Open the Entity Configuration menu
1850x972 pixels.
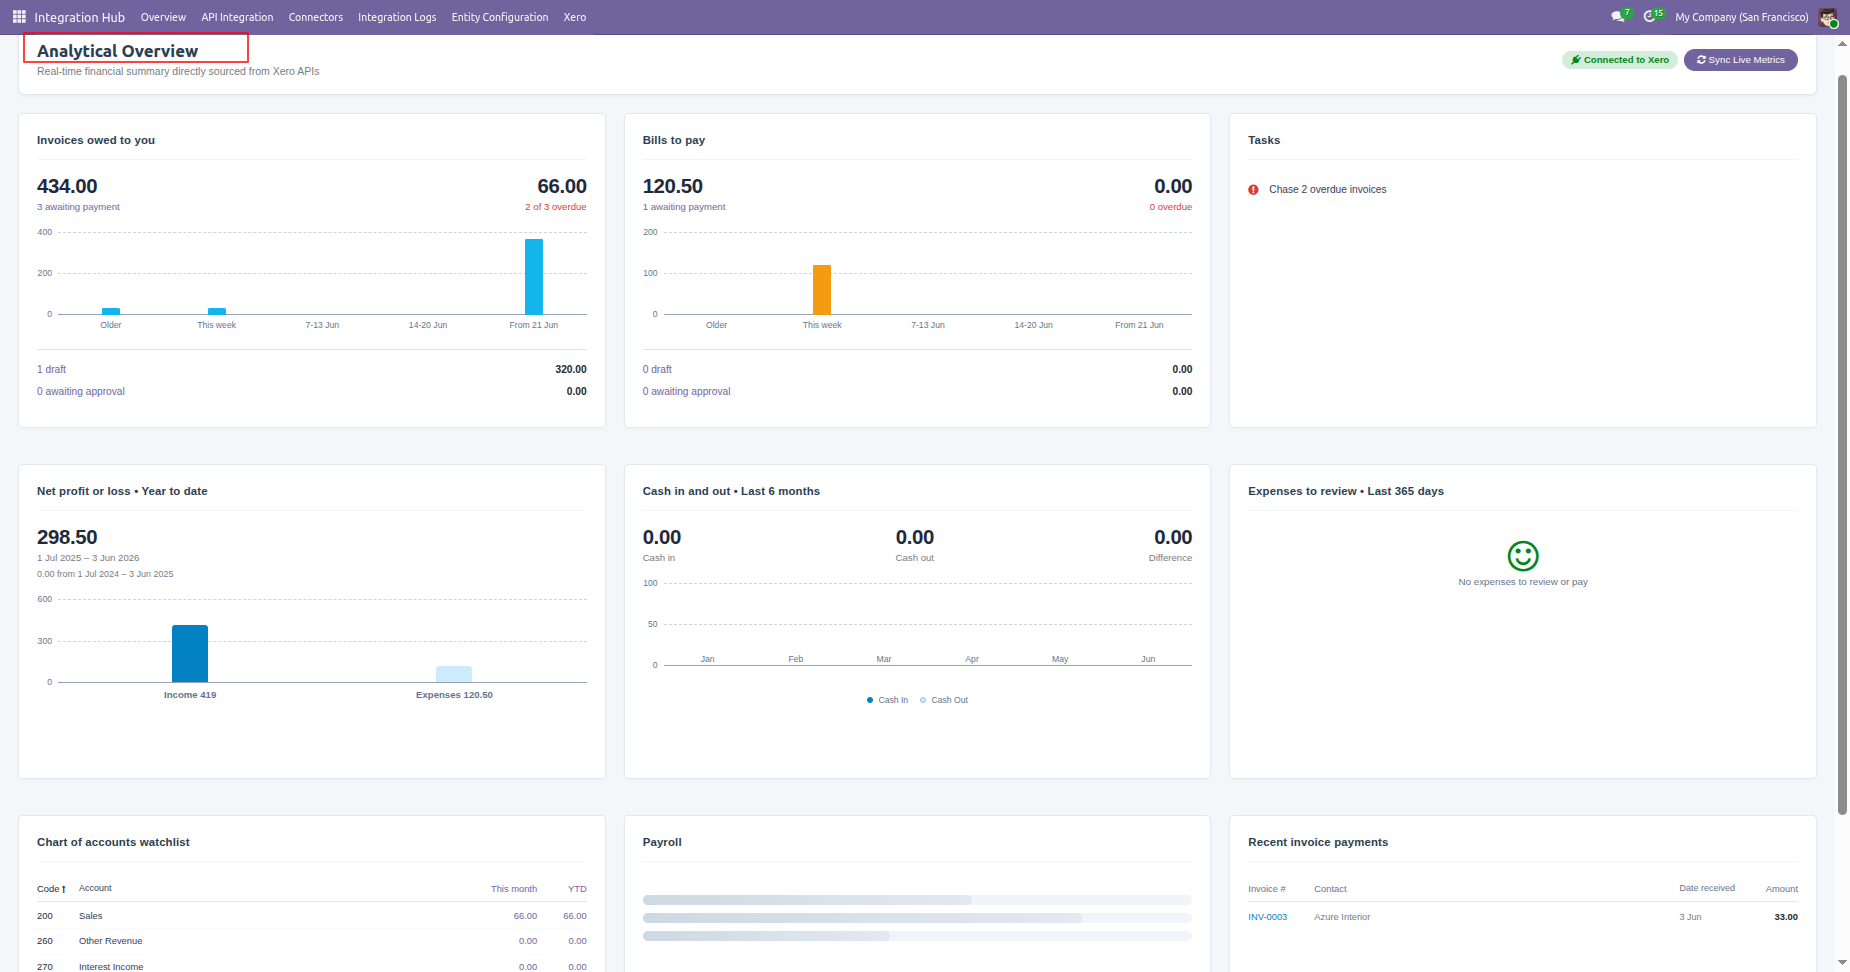coord(500,17)
